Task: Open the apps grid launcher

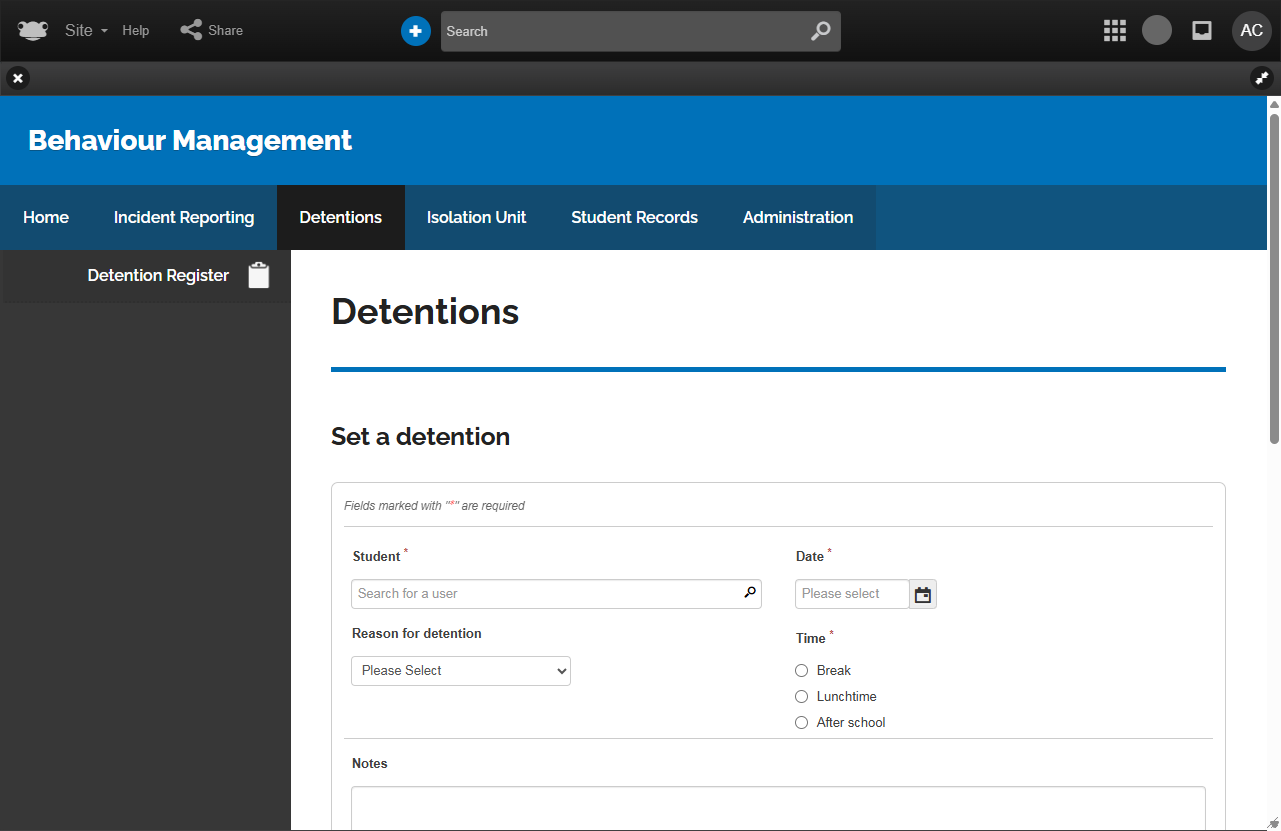Action: pos(1114,31)
